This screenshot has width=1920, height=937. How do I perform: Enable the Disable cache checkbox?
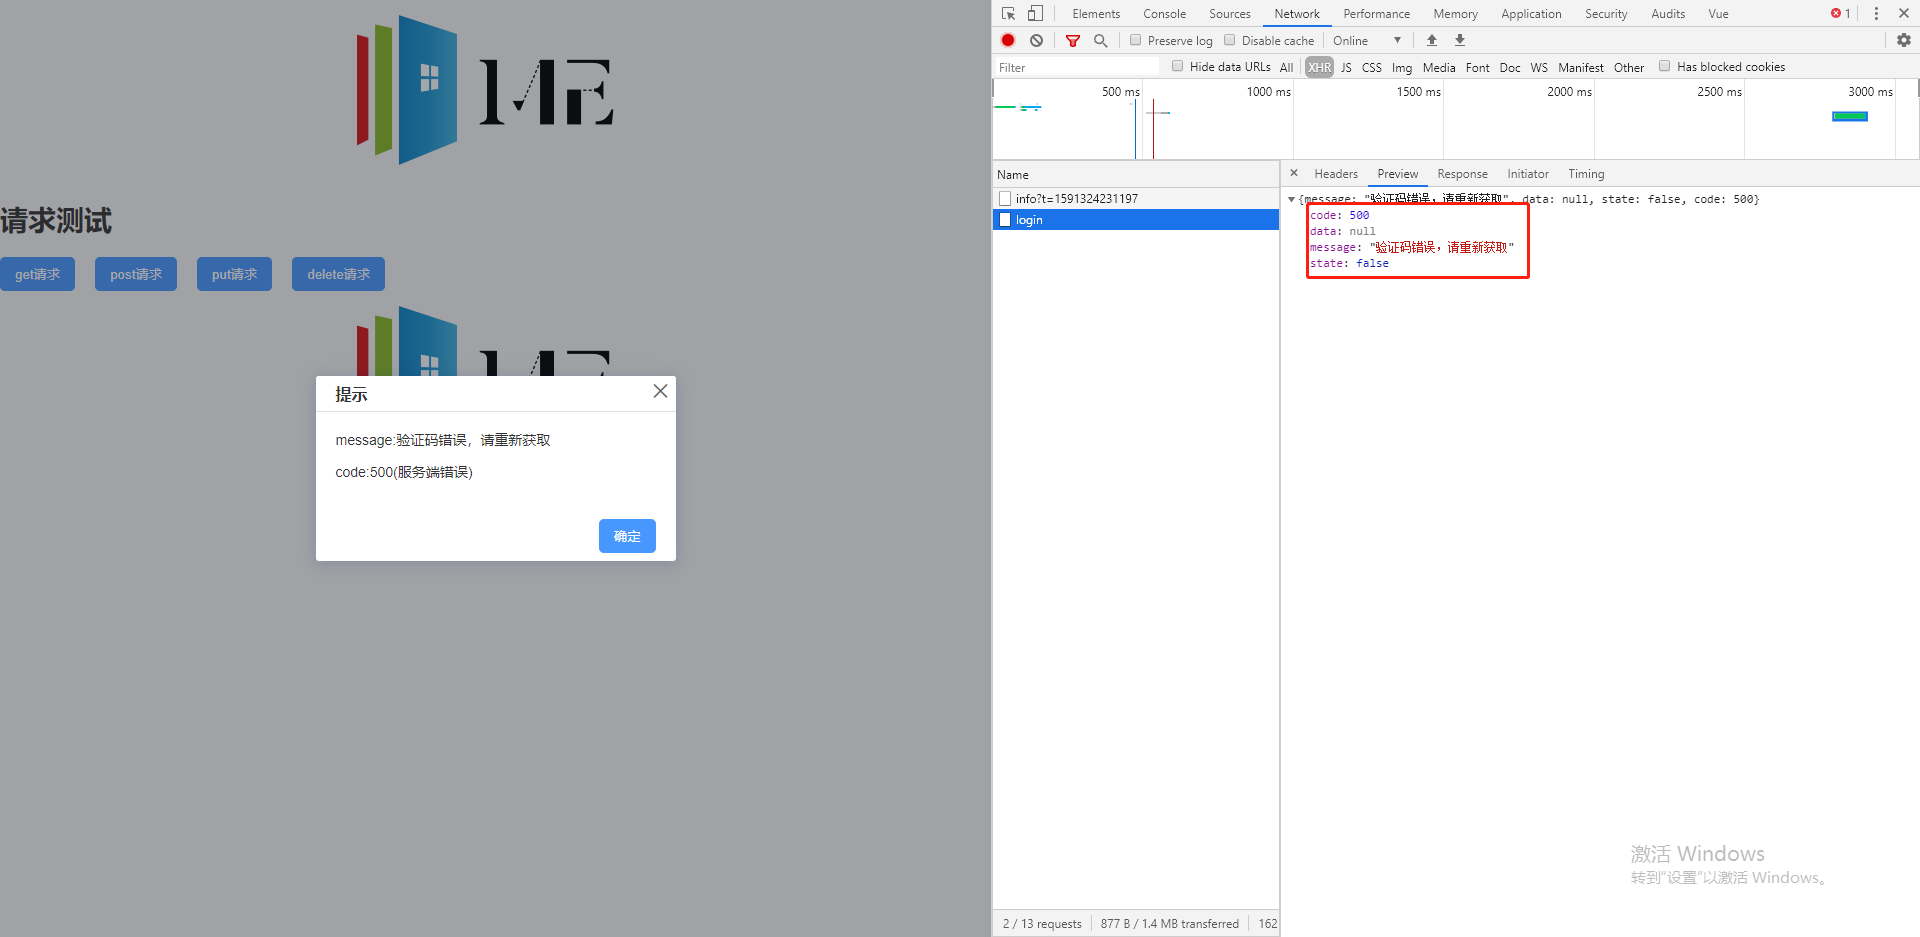point(1230,40)
